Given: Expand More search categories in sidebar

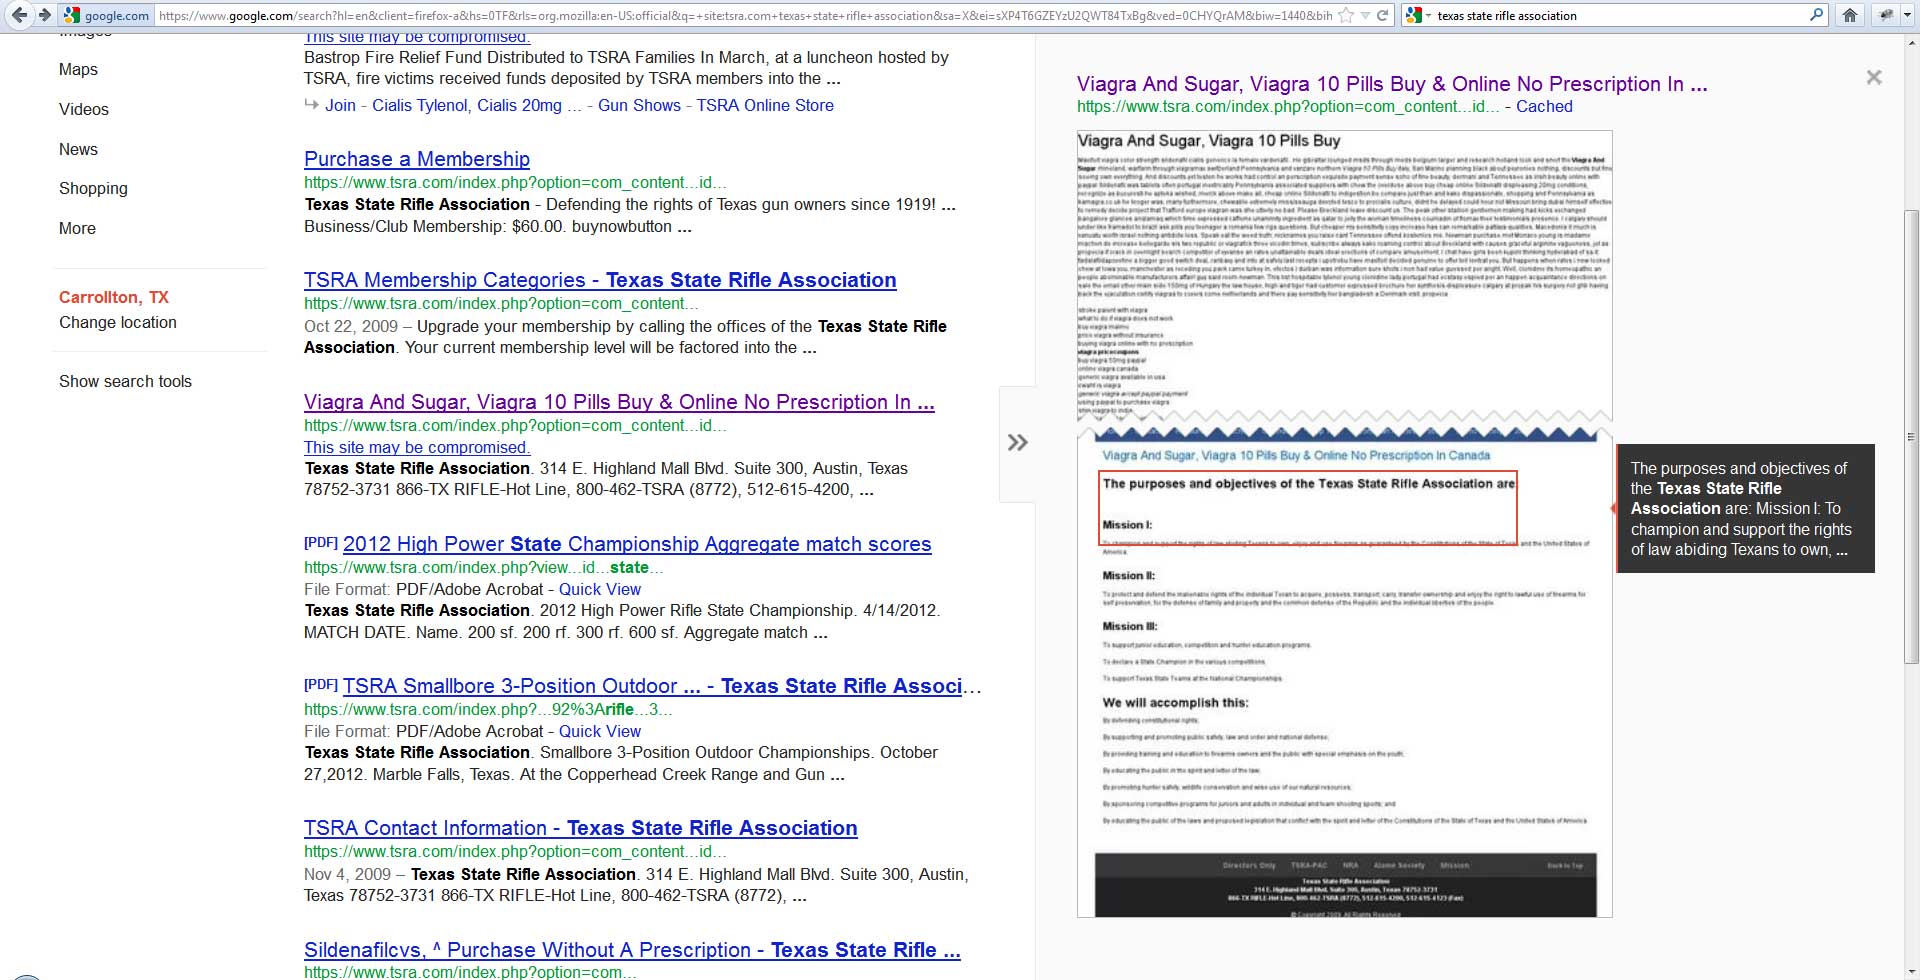Looking at the screenshot, I should (x=77, y=228).
